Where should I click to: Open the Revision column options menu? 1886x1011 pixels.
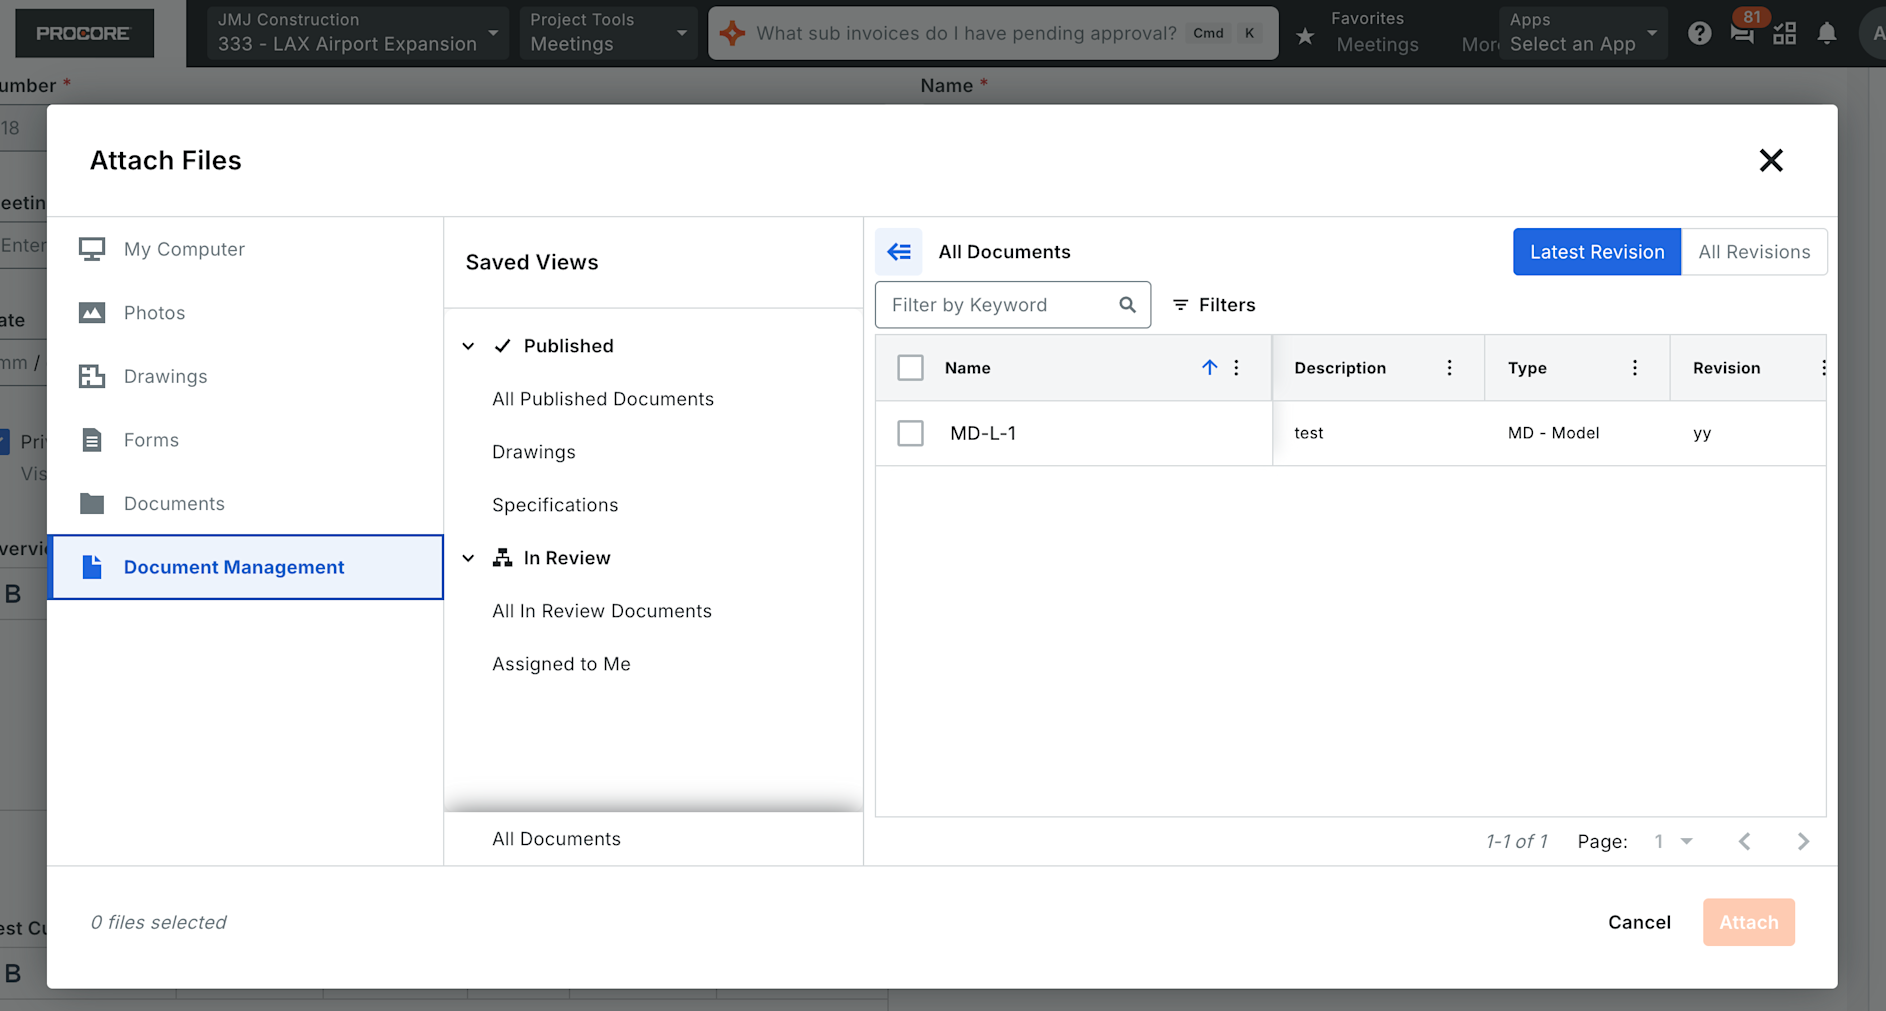(x=1822, y=368)
